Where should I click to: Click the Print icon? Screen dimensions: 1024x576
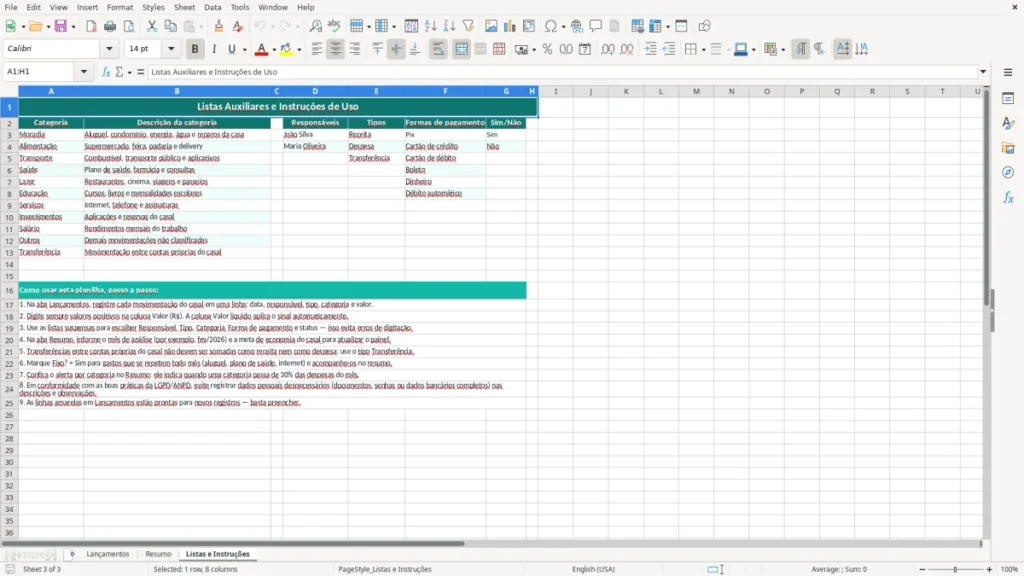coord(110,26)
